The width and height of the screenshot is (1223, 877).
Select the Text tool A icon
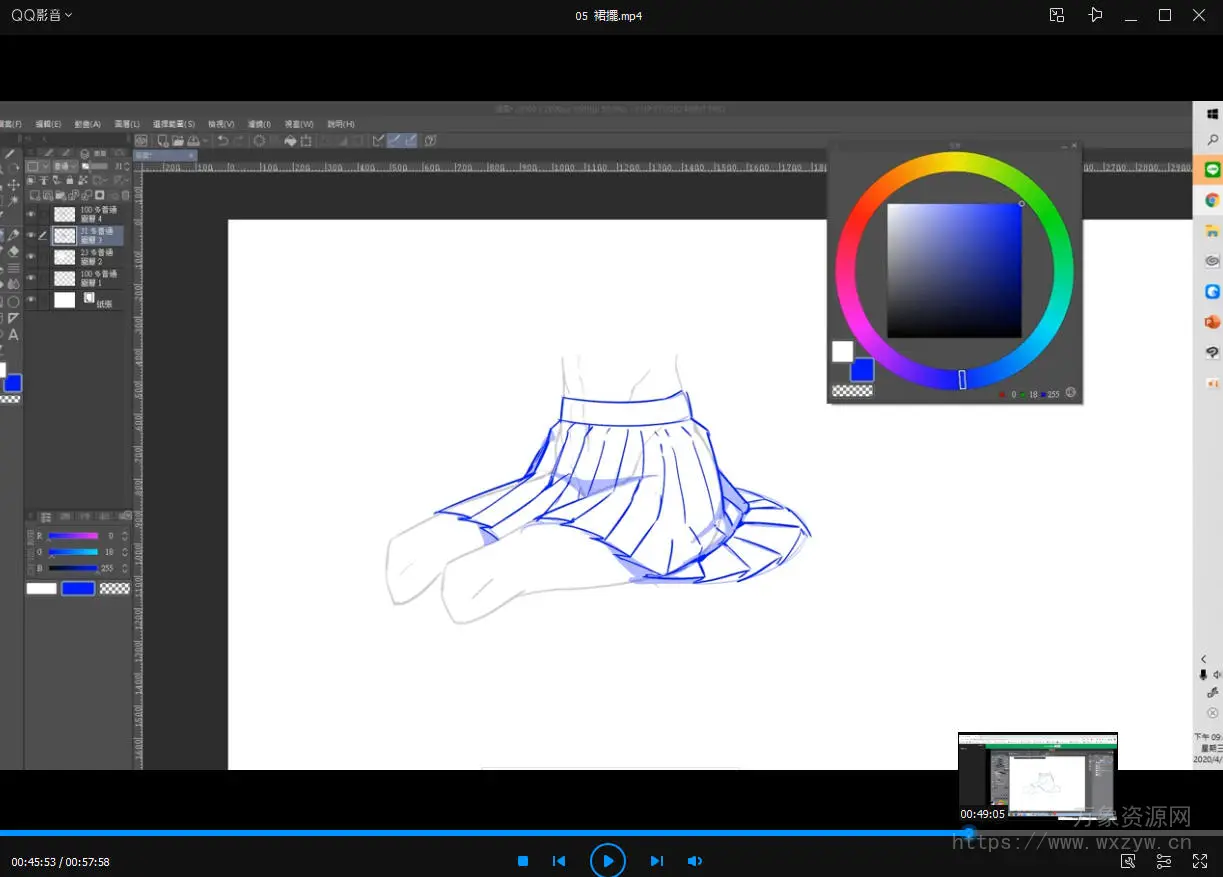[13, 334]
